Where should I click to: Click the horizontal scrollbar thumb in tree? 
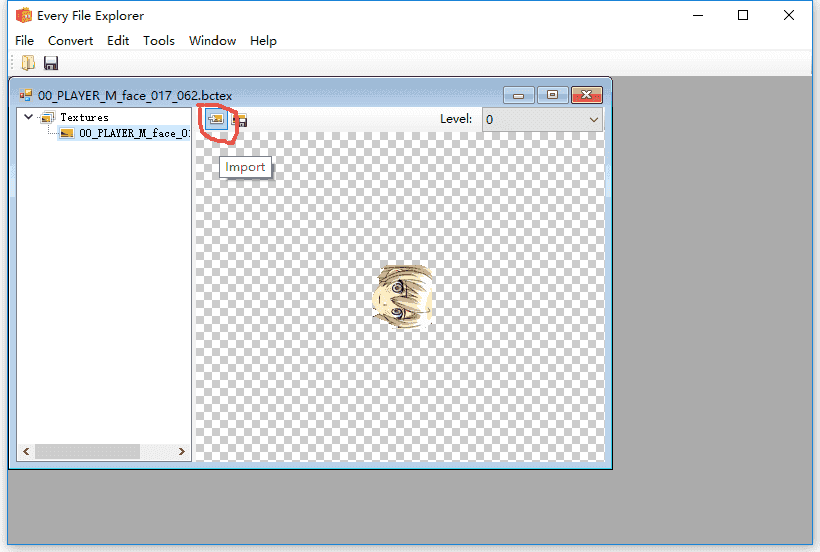87,451
